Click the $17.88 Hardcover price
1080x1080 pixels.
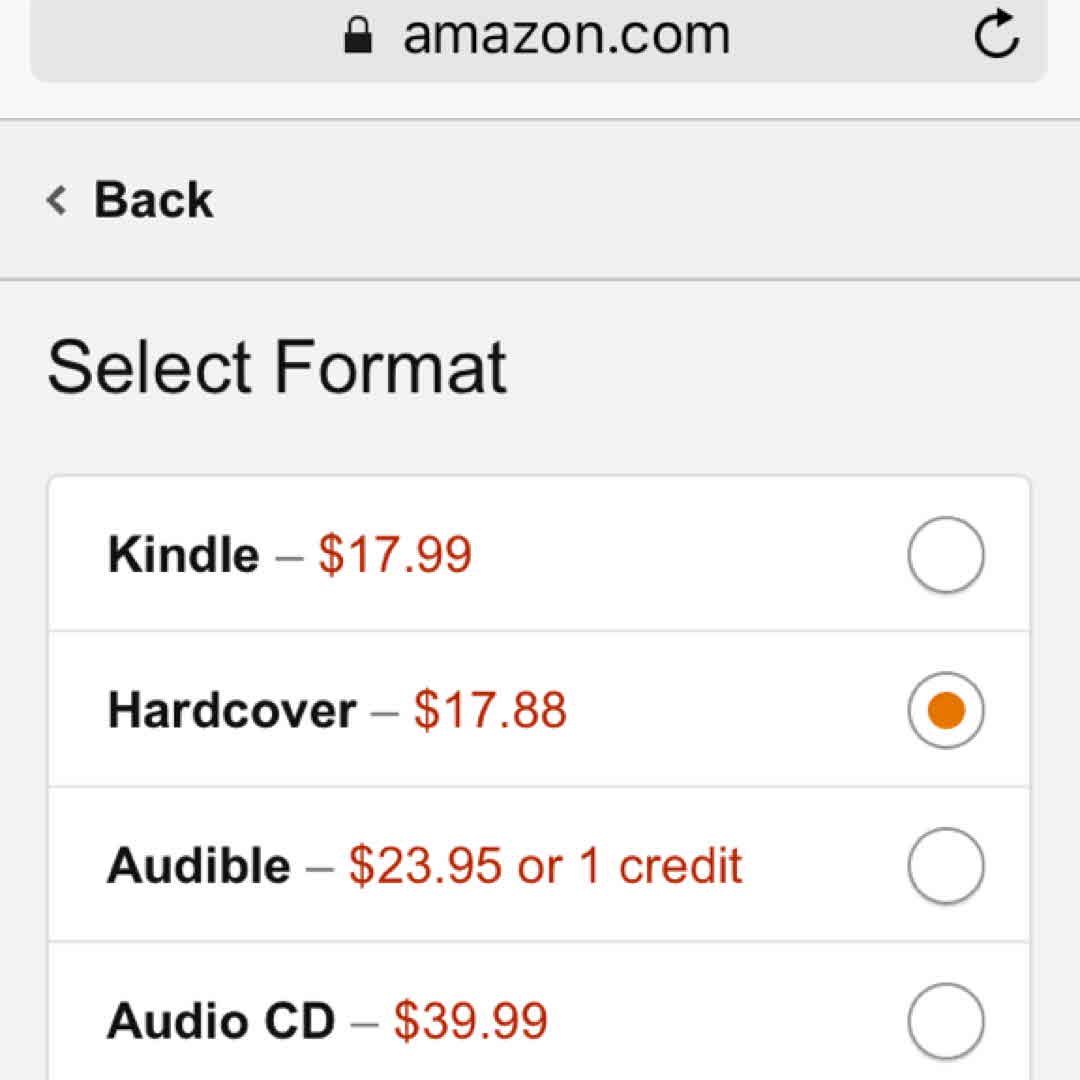[x=490, y=711]
